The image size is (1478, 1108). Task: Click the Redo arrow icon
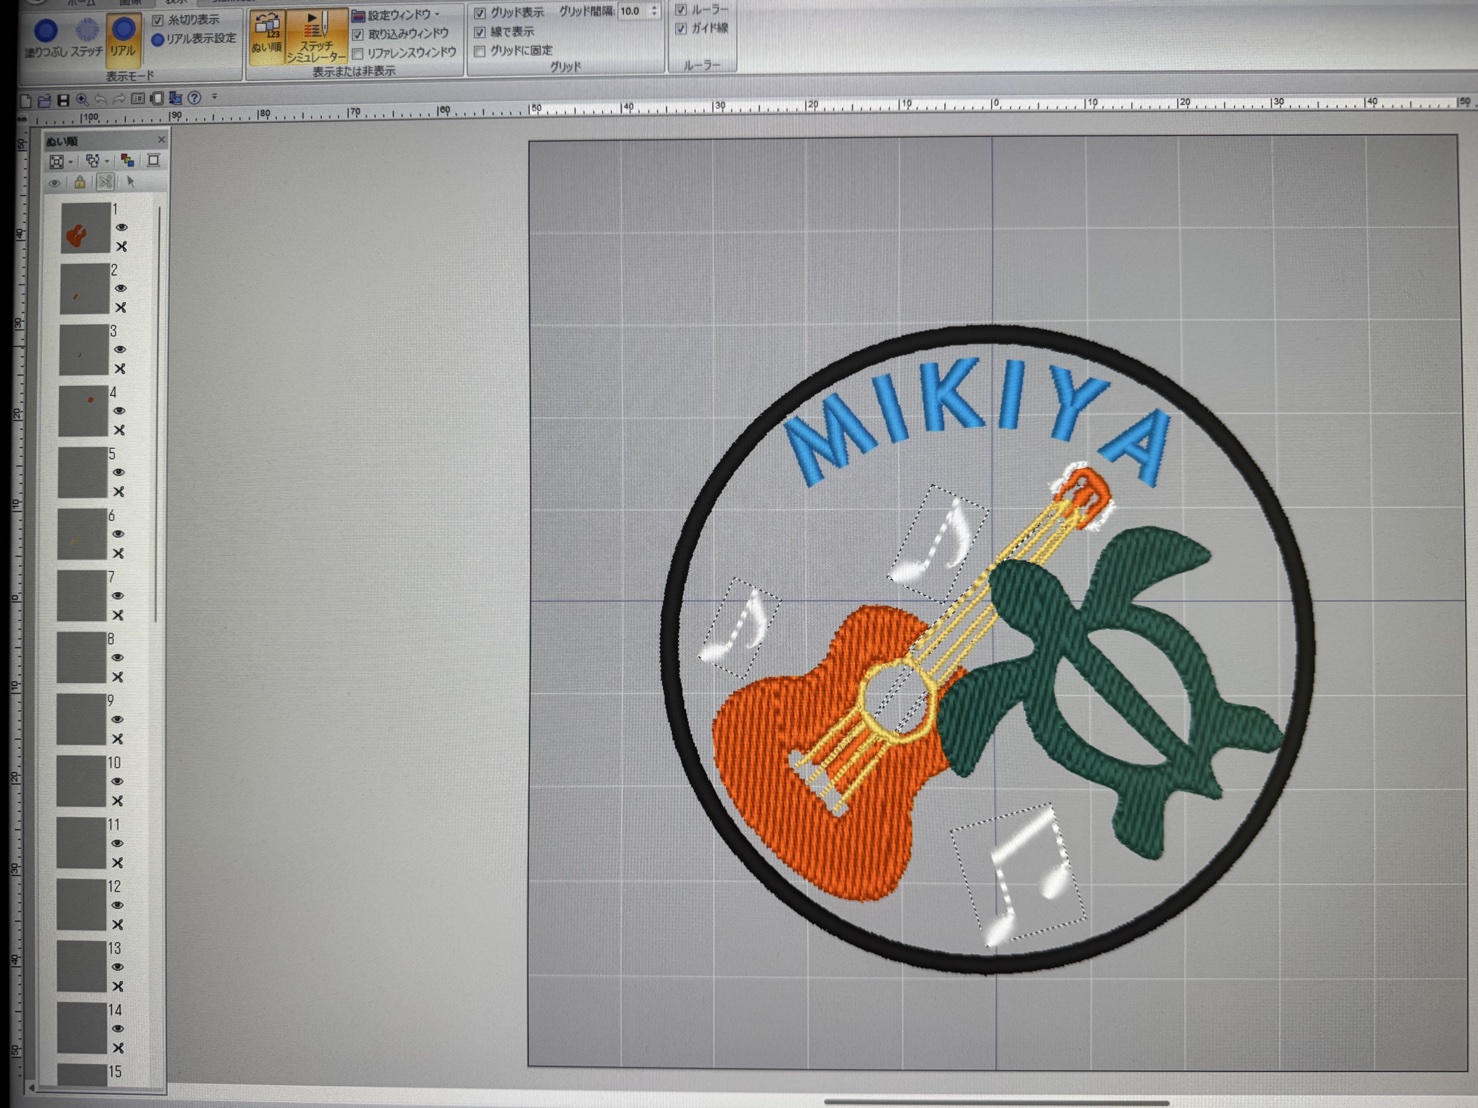click(119, 99)
